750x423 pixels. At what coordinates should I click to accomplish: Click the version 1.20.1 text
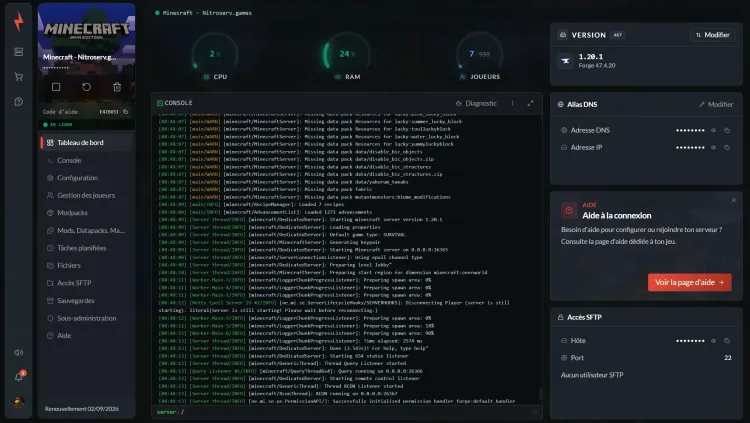point(591,56)
